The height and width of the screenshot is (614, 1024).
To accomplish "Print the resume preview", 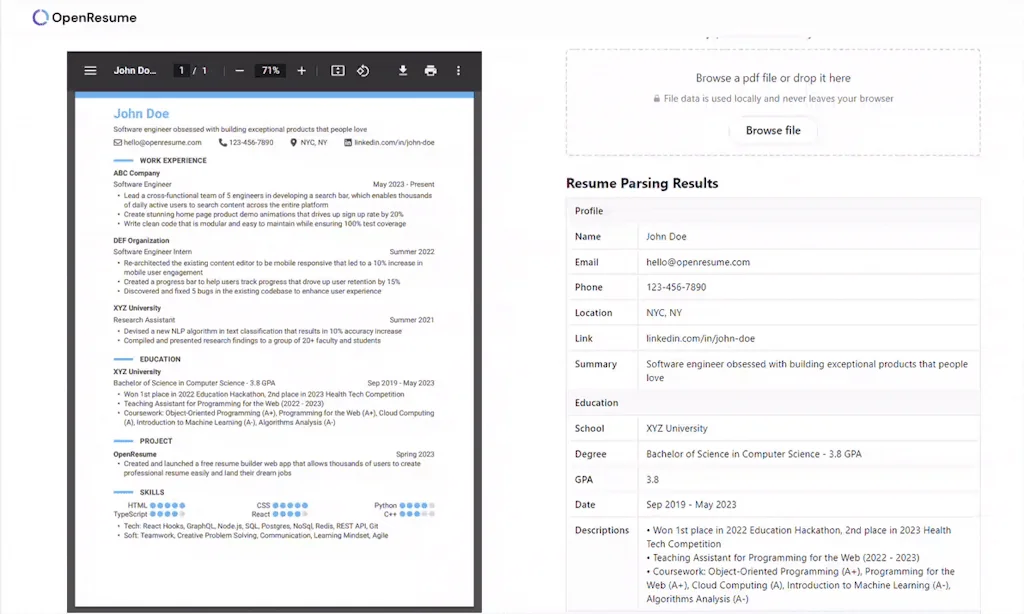I will [x=430, y=70].
